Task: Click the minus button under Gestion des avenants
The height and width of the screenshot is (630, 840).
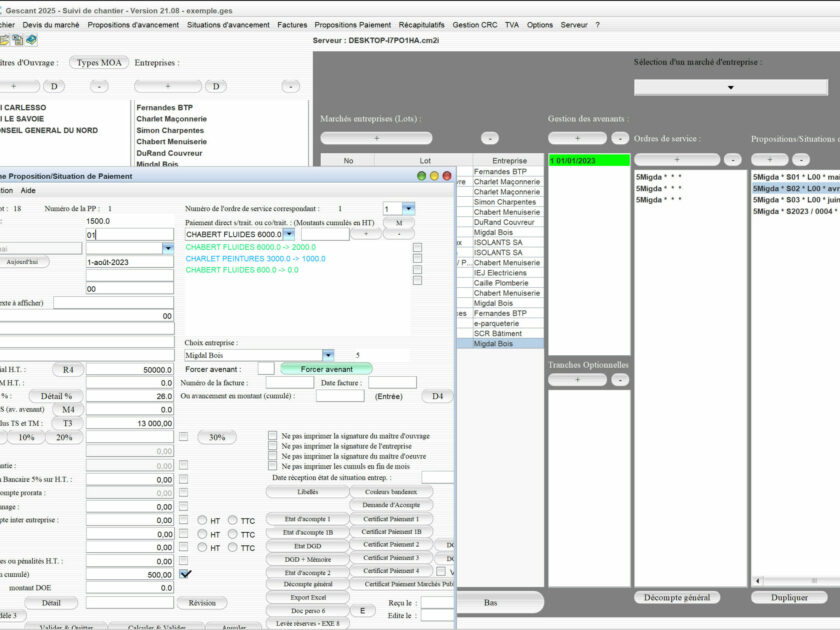Action: click(x=620, y=138)
